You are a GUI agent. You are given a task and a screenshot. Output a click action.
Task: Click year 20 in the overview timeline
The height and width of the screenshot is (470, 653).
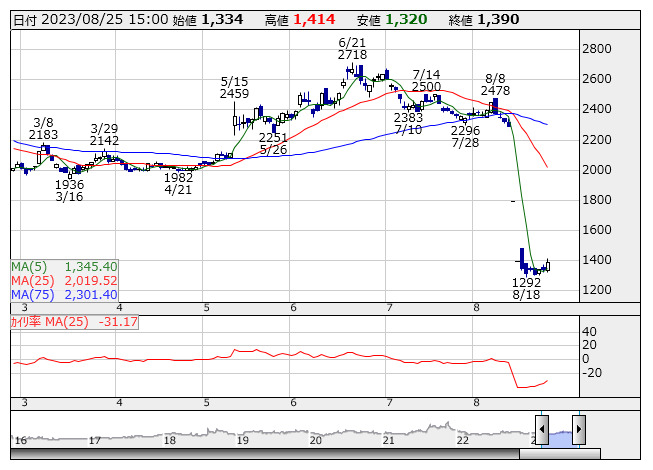315,440
